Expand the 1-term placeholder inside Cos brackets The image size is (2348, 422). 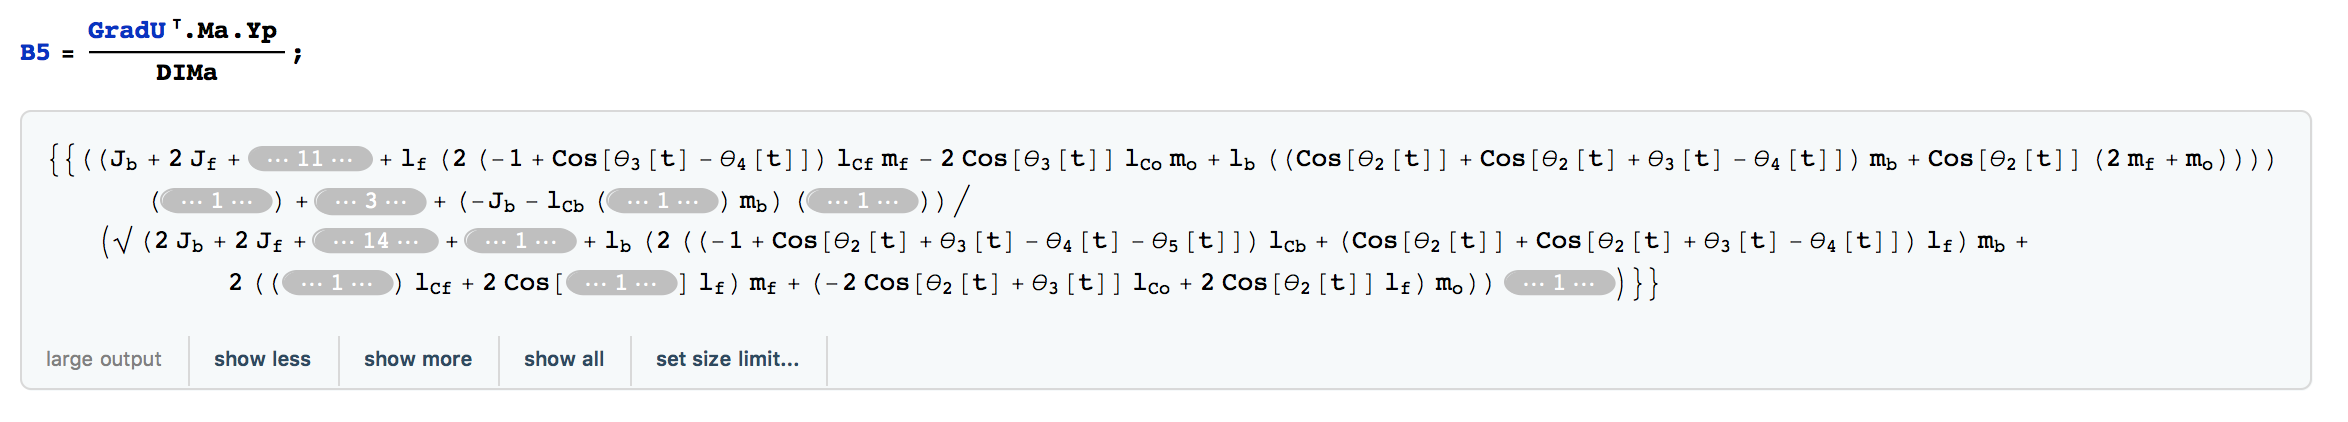point(621,283)
